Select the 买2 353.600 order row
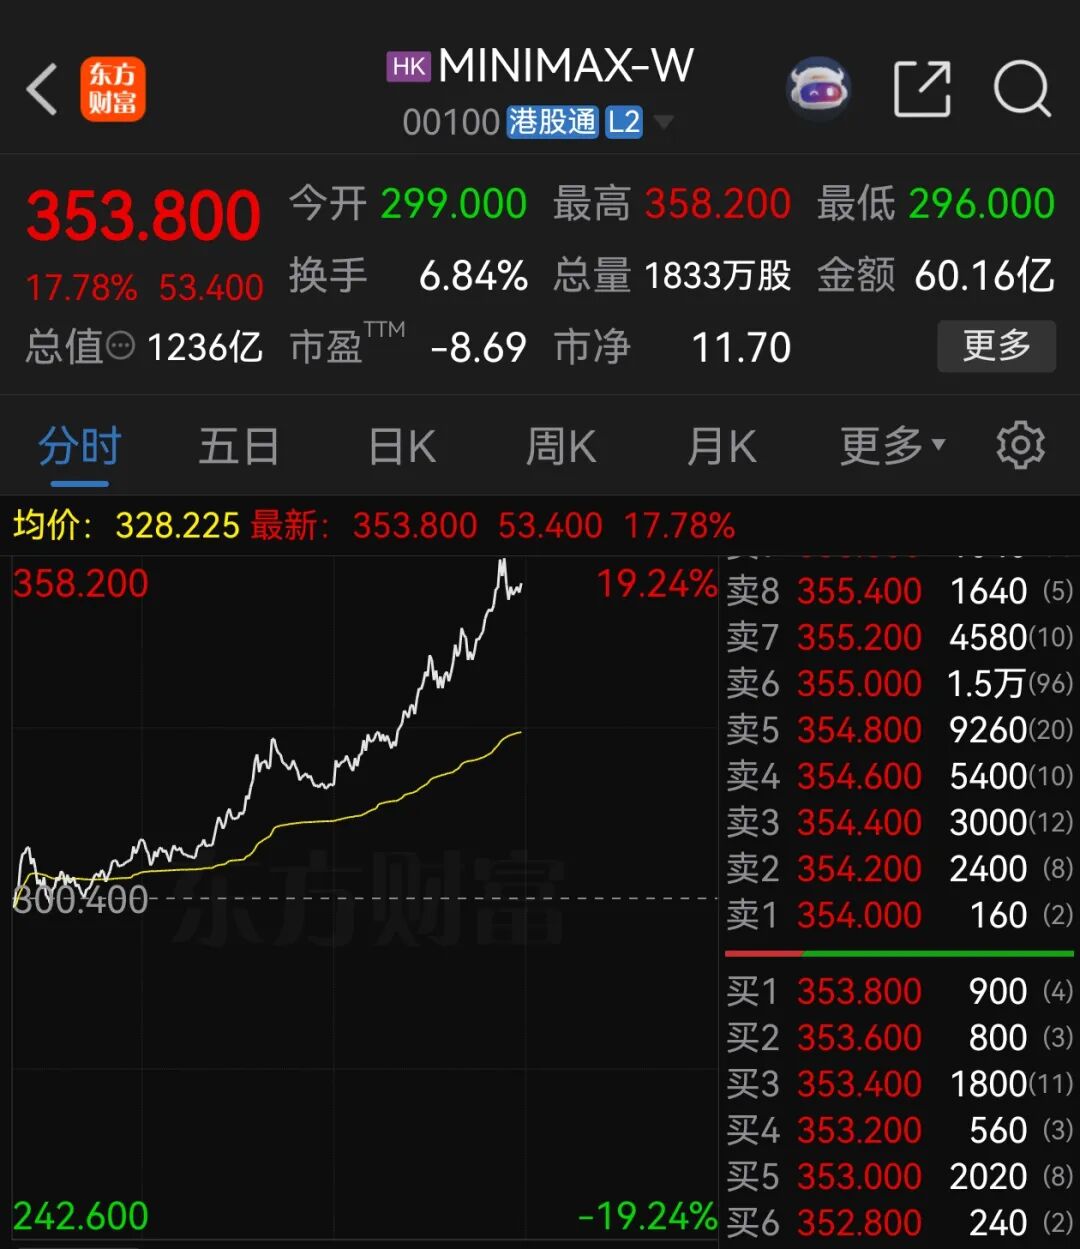The image size is (1080, 1249). 899,1037
